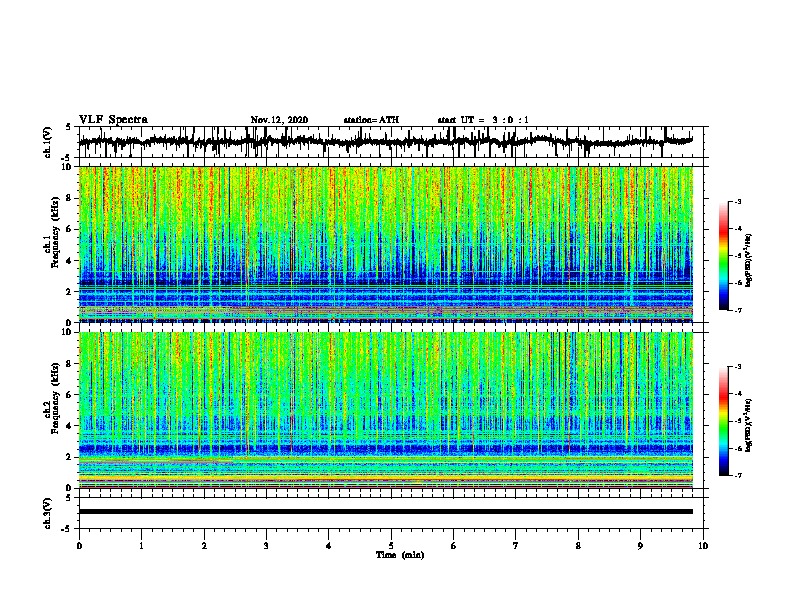Click time-axis tick label "9"
792x612 pixels.
[640, 545]
